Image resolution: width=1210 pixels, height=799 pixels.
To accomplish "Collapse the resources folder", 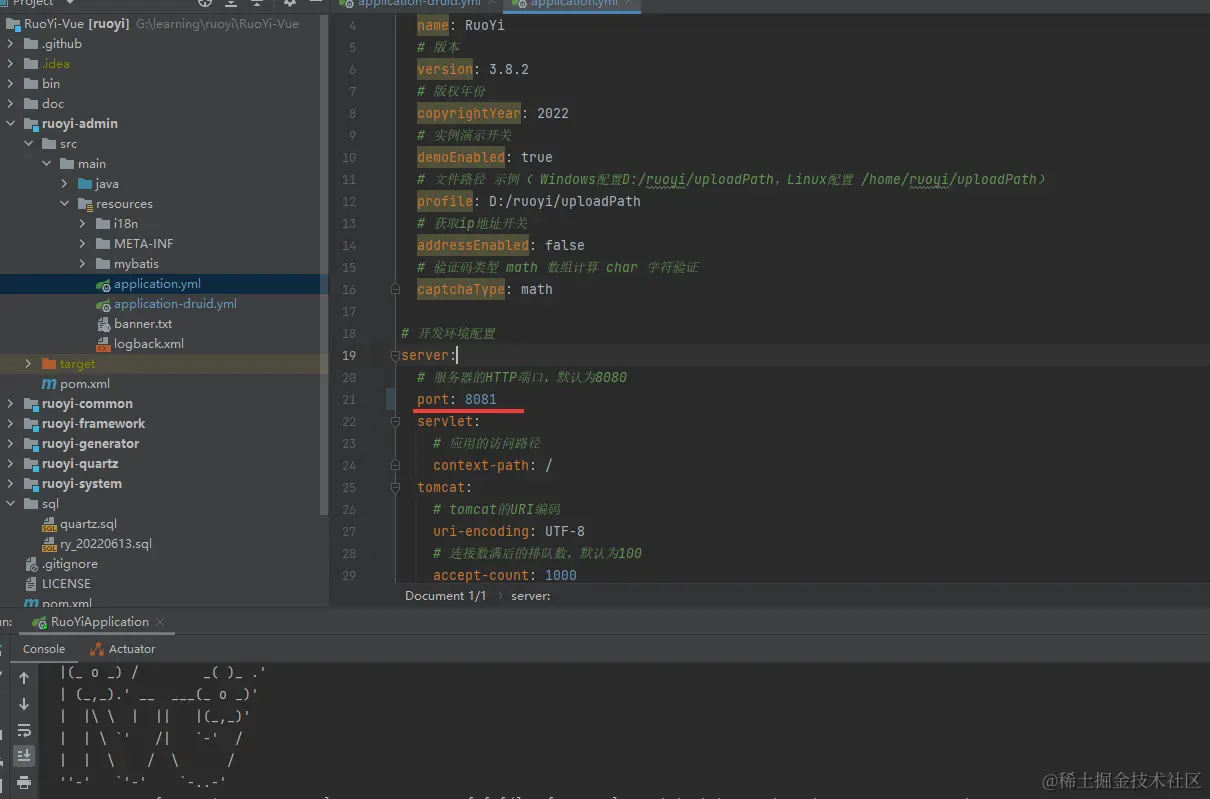I will [x=64, y=204].
